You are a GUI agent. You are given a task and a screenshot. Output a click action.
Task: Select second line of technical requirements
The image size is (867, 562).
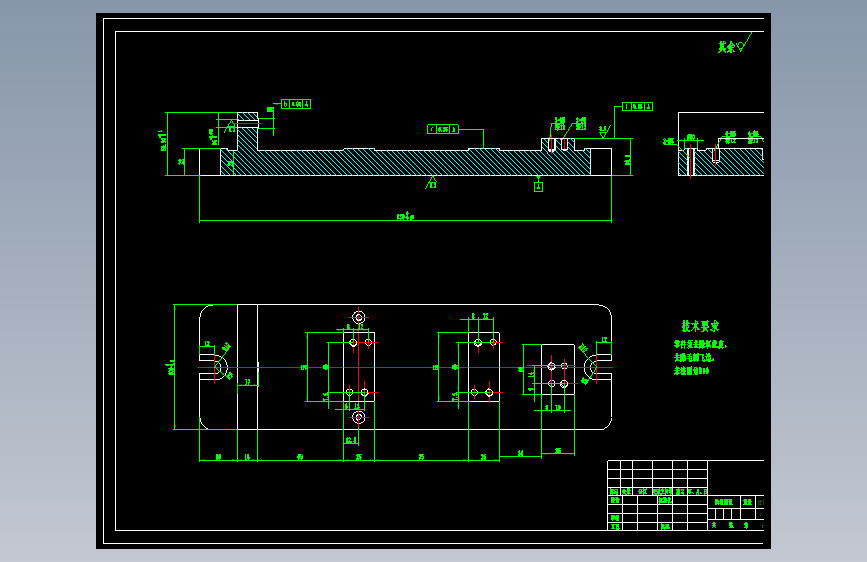point(694,358)
